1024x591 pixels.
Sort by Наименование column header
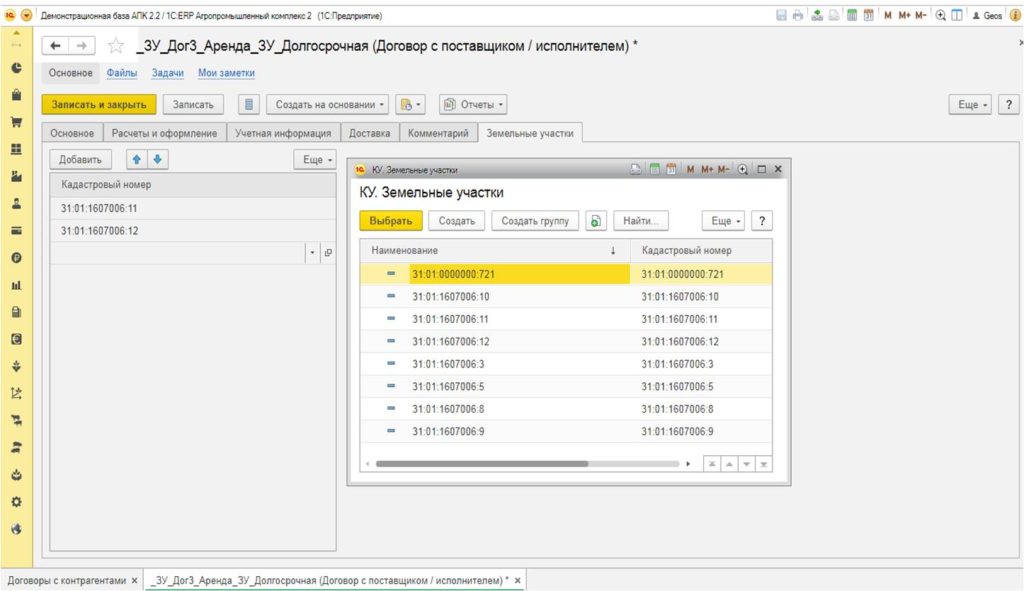point(494,250)
